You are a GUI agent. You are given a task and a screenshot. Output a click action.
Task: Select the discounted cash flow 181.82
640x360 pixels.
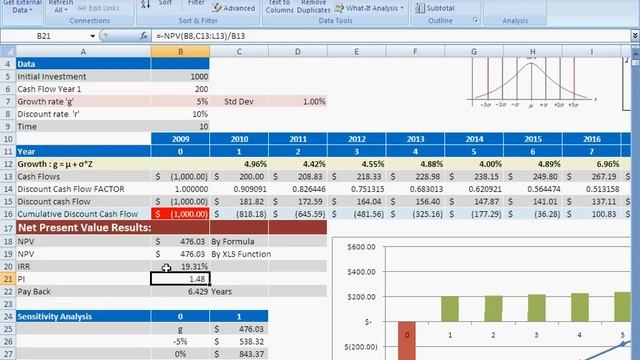(x=239, y=202)
